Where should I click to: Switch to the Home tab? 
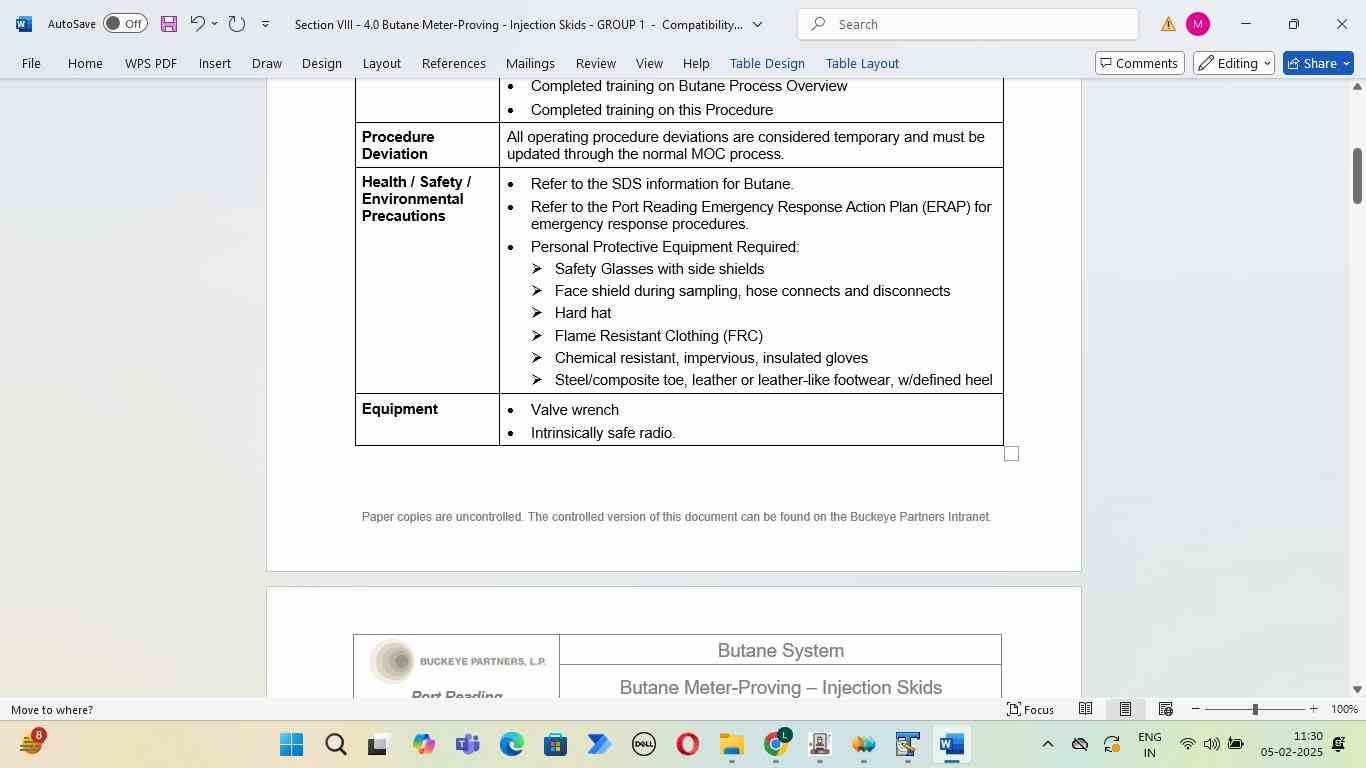pyautogui.click(x=85, y=63)
